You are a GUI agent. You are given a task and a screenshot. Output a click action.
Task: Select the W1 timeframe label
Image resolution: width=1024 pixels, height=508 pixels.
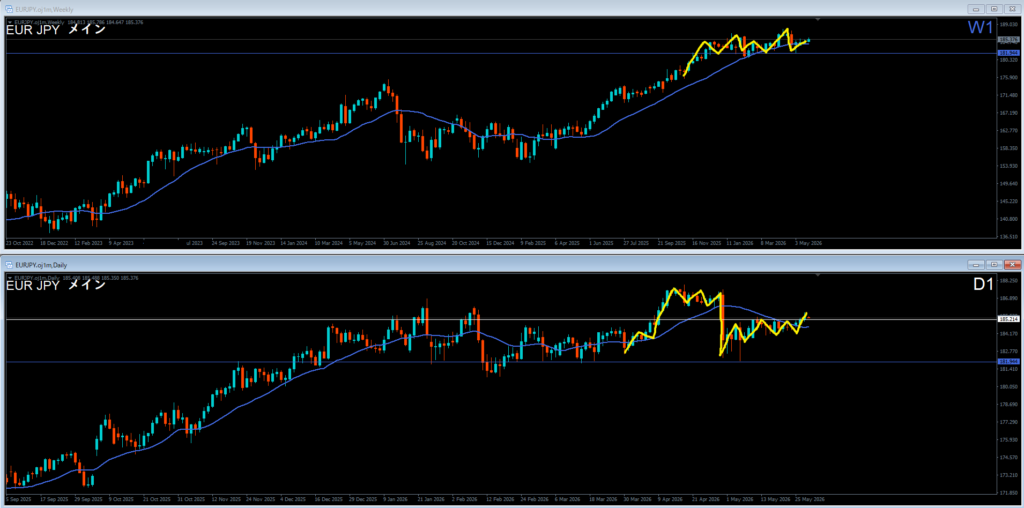pos(980,29)
